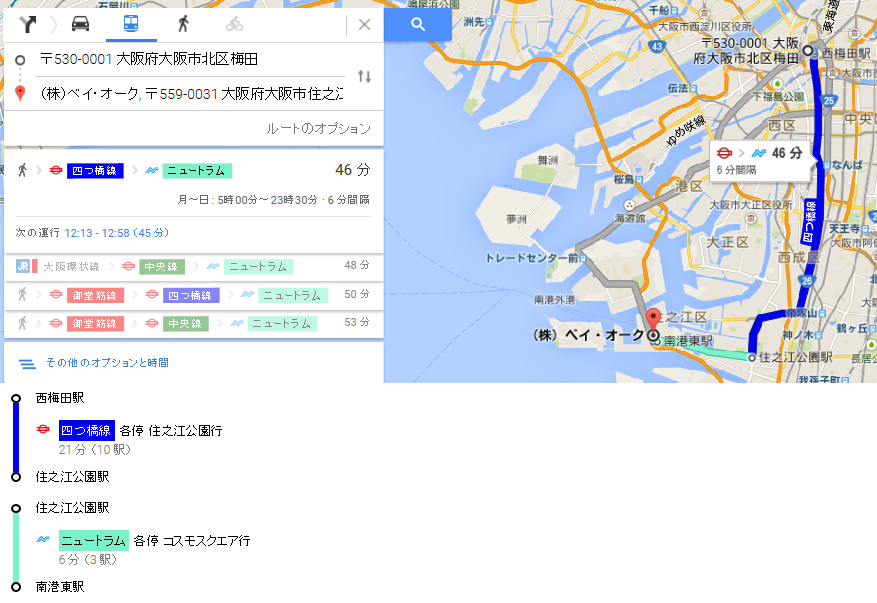Switch to driving directions car icon
The height and width of the screenshot is (603, 877).
coord(81,23)
